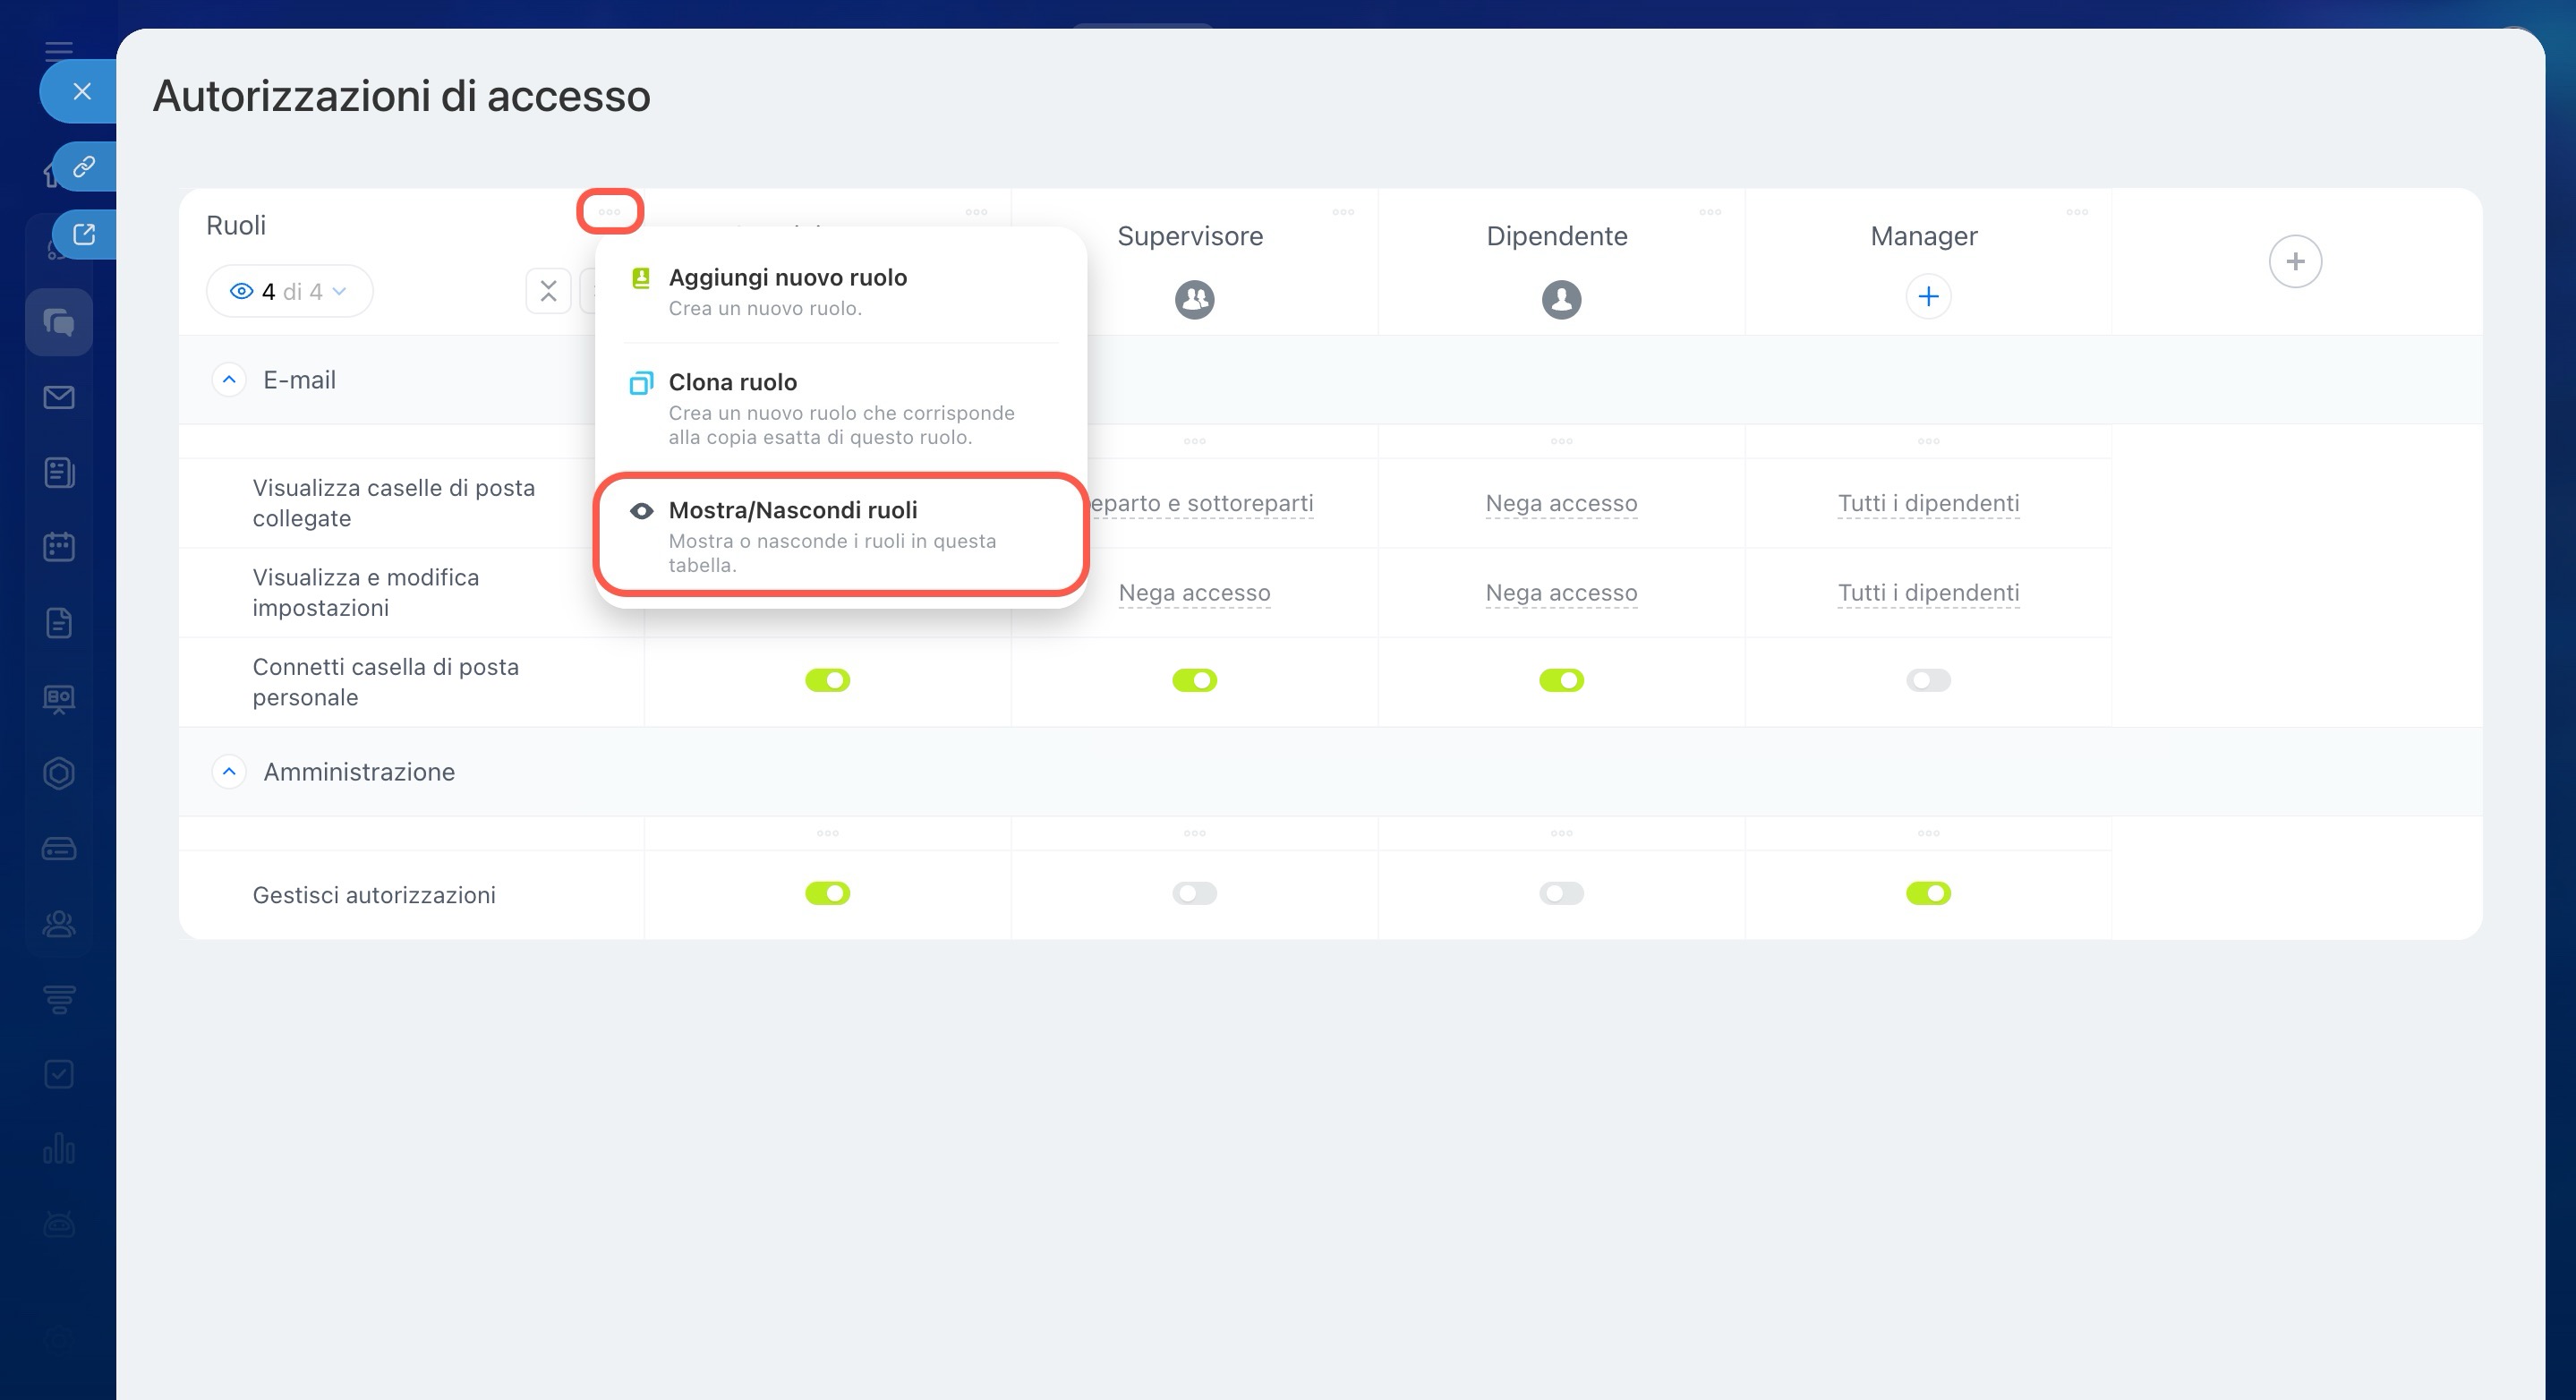This screenshot has height=1400, width=2576.
Task: Open the messenger chat icon in sidebar
Action: pyautogui.click(x=59, y=322)
